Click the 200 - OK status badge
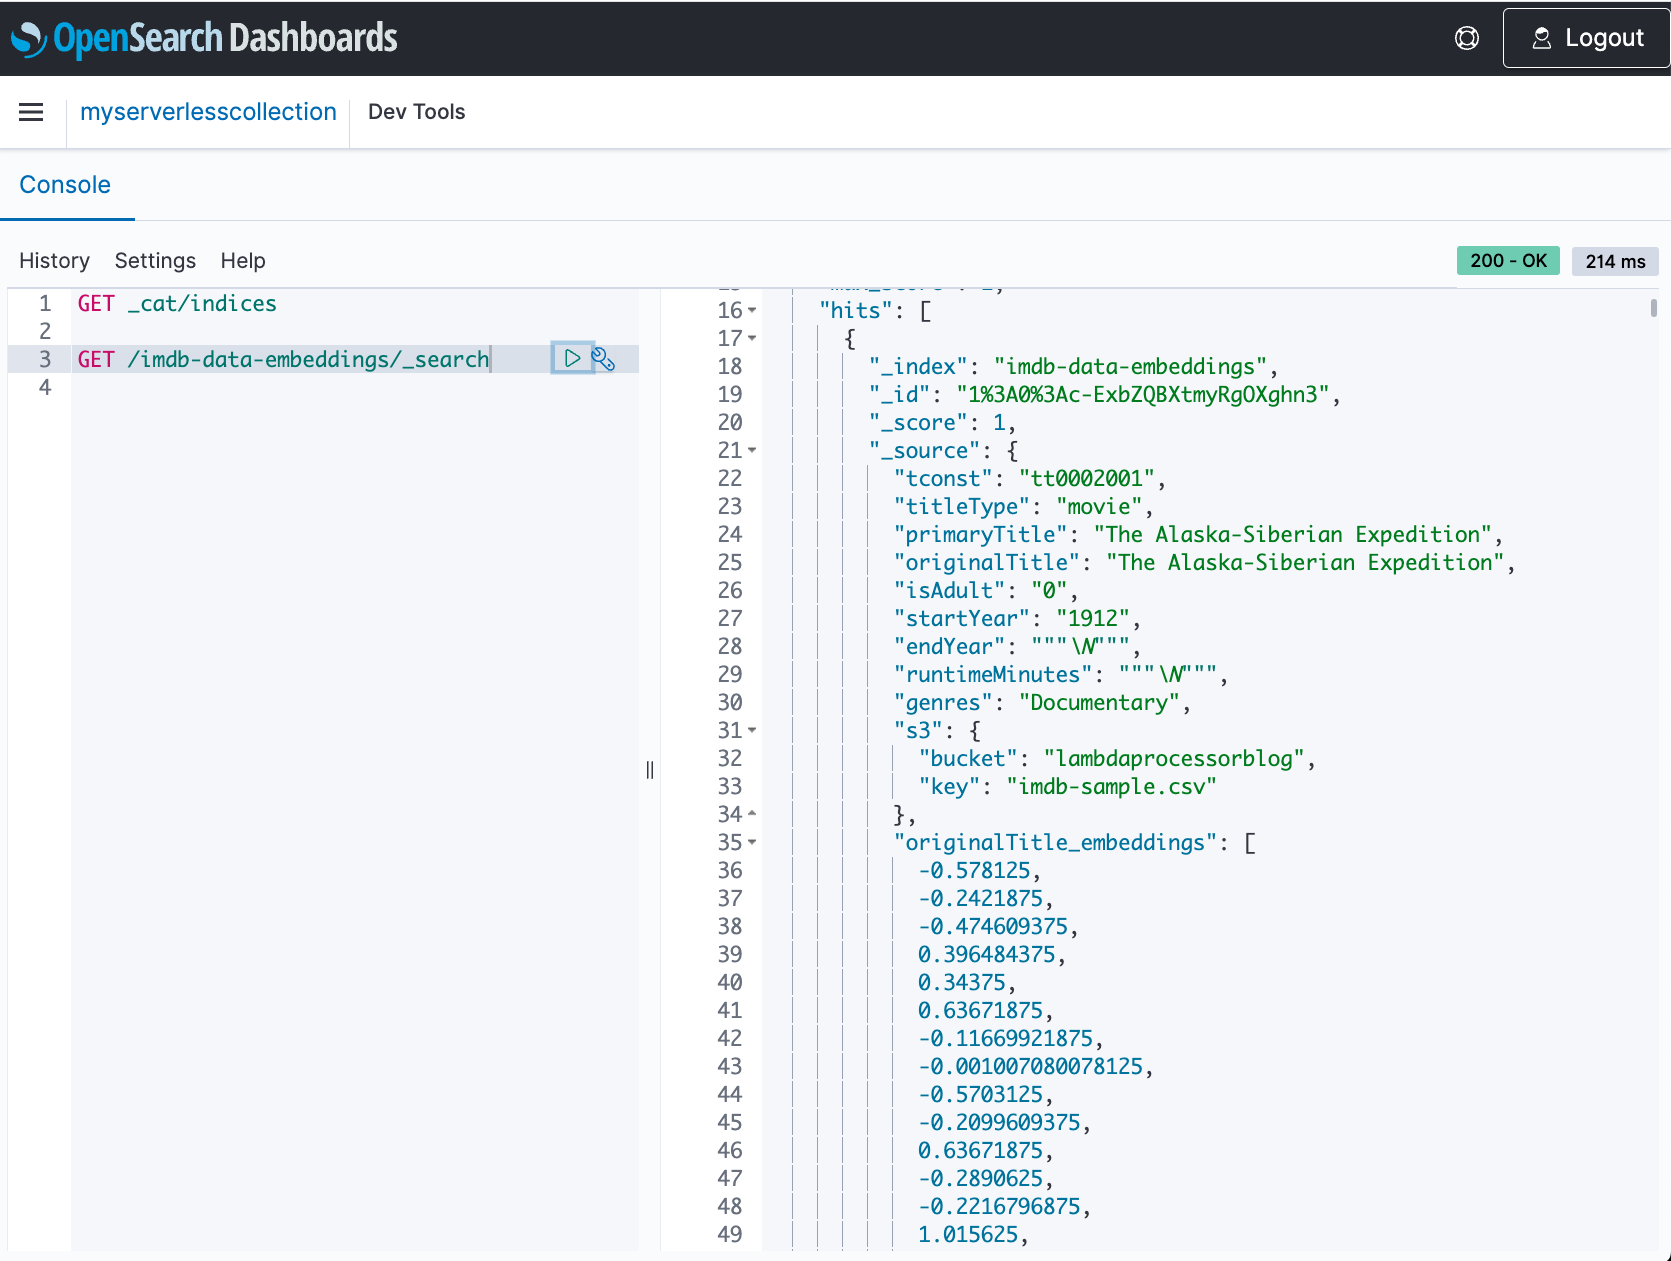Image resolution: width=1671 pixels, height=1261 pixels. click(1508, 260)
